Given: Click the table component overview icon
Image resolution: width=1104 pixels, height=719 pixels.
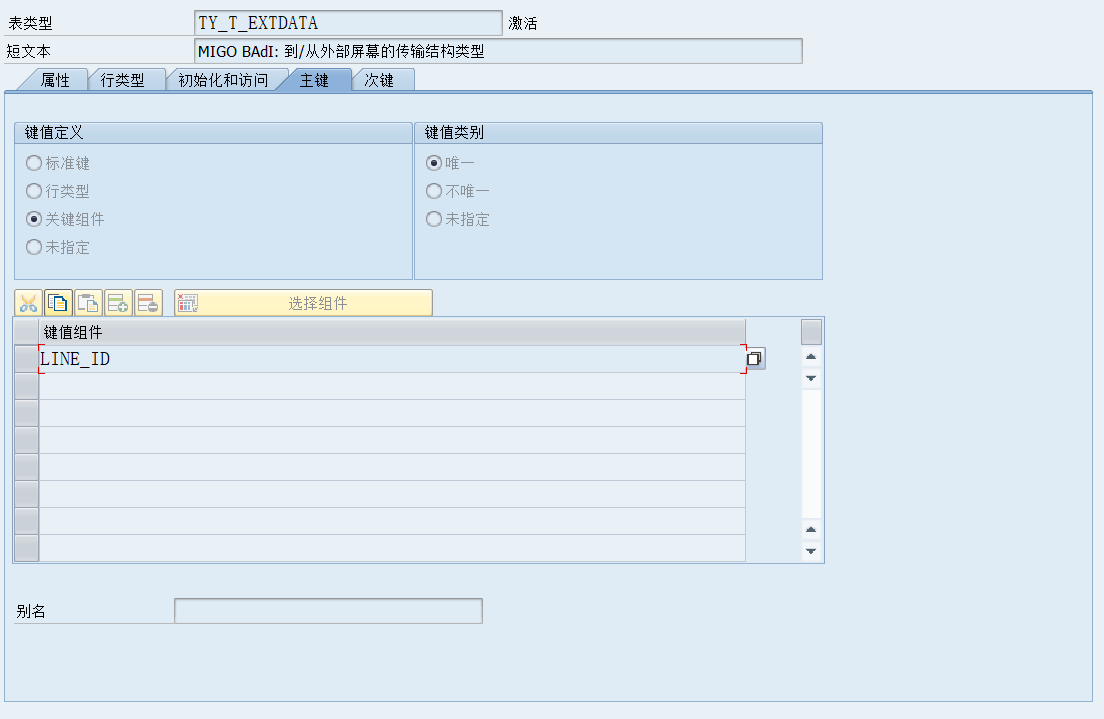Looking at the screenshot, I should (186, 302).
